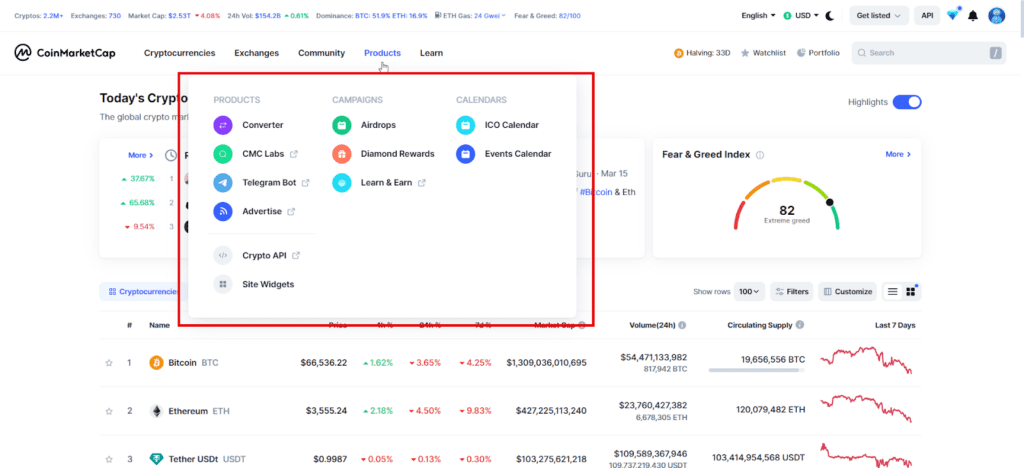Image resolution: width=1024 pixels, height=468 pixels.
Task: Click Circulating Supply info icon
Action: tap(800, 325)
